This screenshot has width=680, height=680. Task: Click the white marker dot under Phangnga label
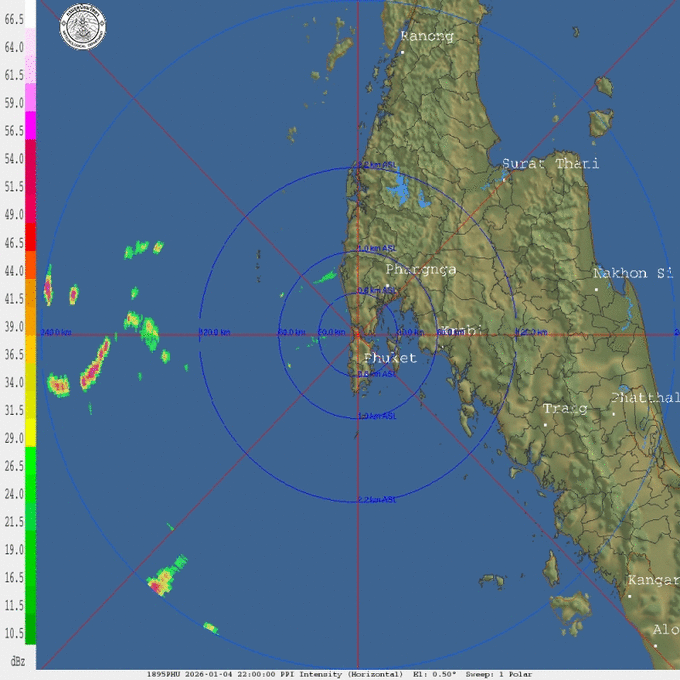(387, 286)
